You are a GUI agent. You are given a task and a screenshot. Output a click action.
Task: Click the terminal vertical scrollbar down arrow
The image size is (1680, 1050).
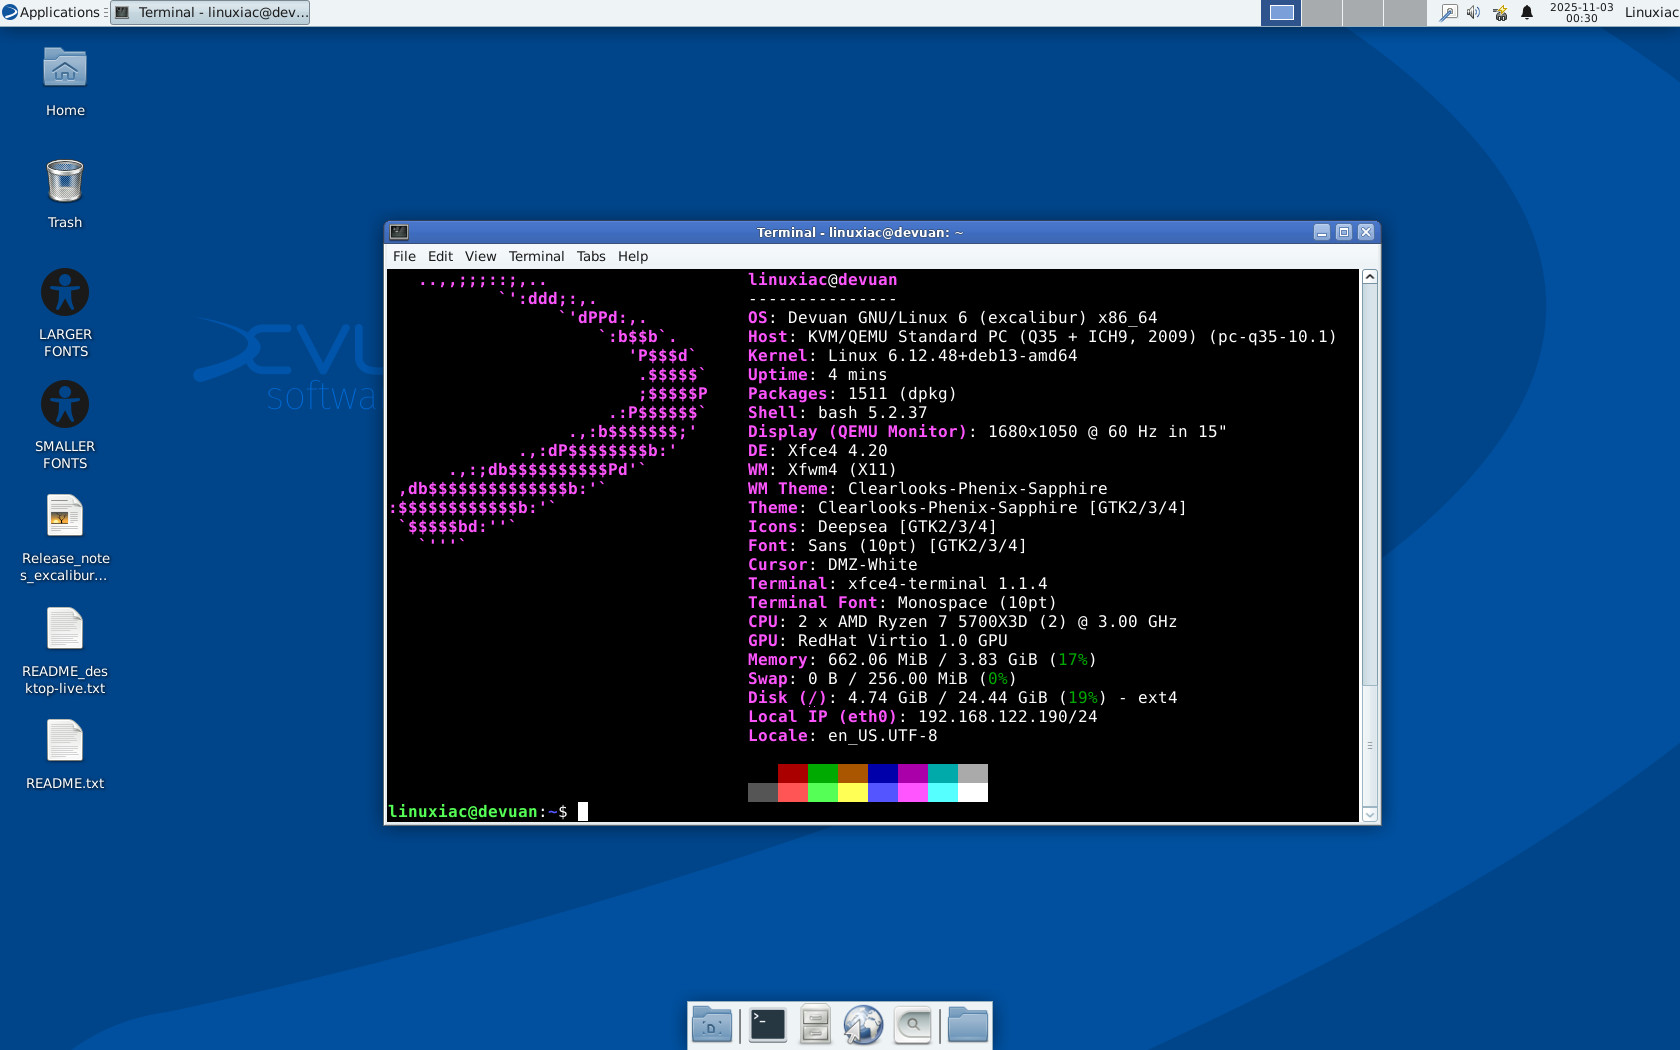point(1370,814)
